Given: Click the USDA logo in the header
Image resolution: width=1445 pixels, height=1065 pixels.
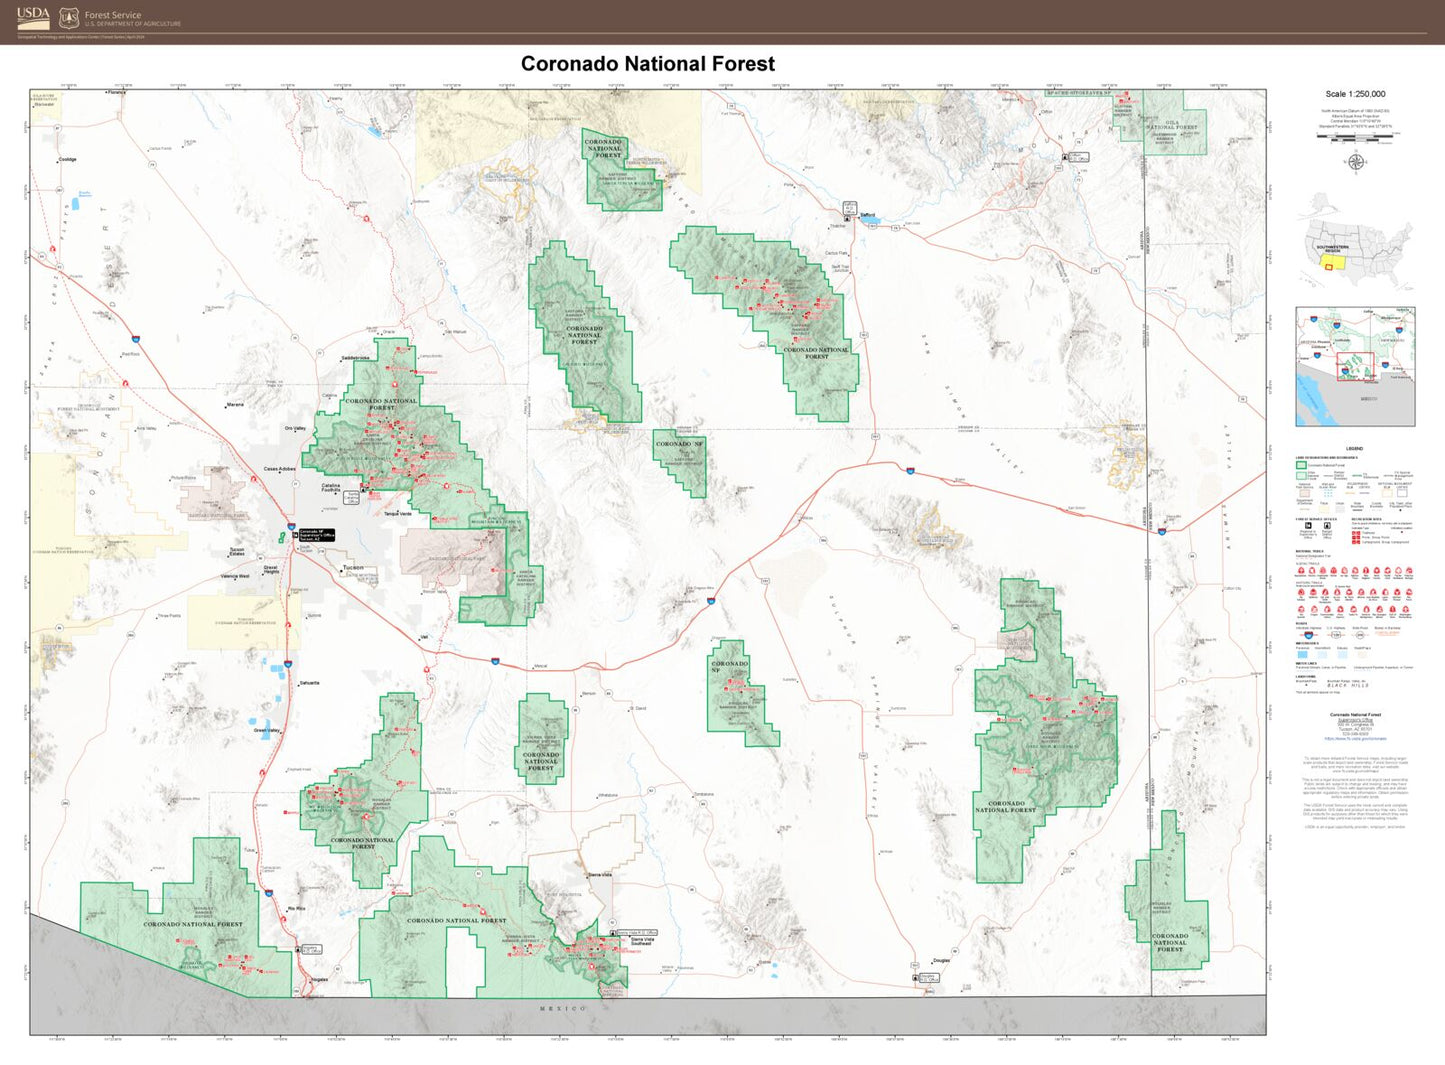Looking at the screenshot, I should click(33, 17).
